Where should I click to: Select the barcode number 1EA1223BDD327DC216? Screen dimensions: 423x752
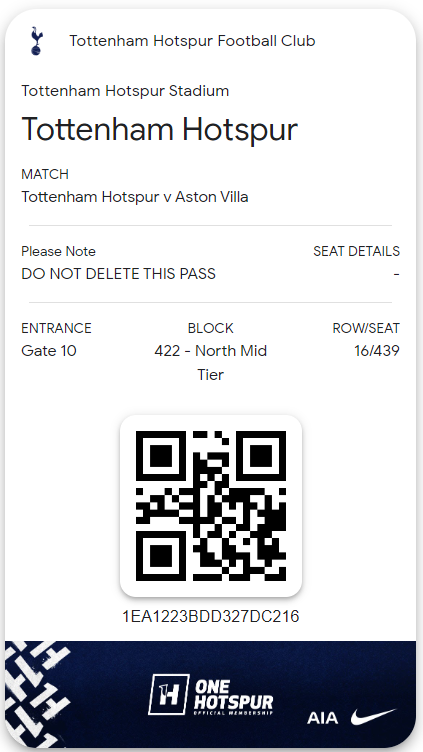pos(211,616)
